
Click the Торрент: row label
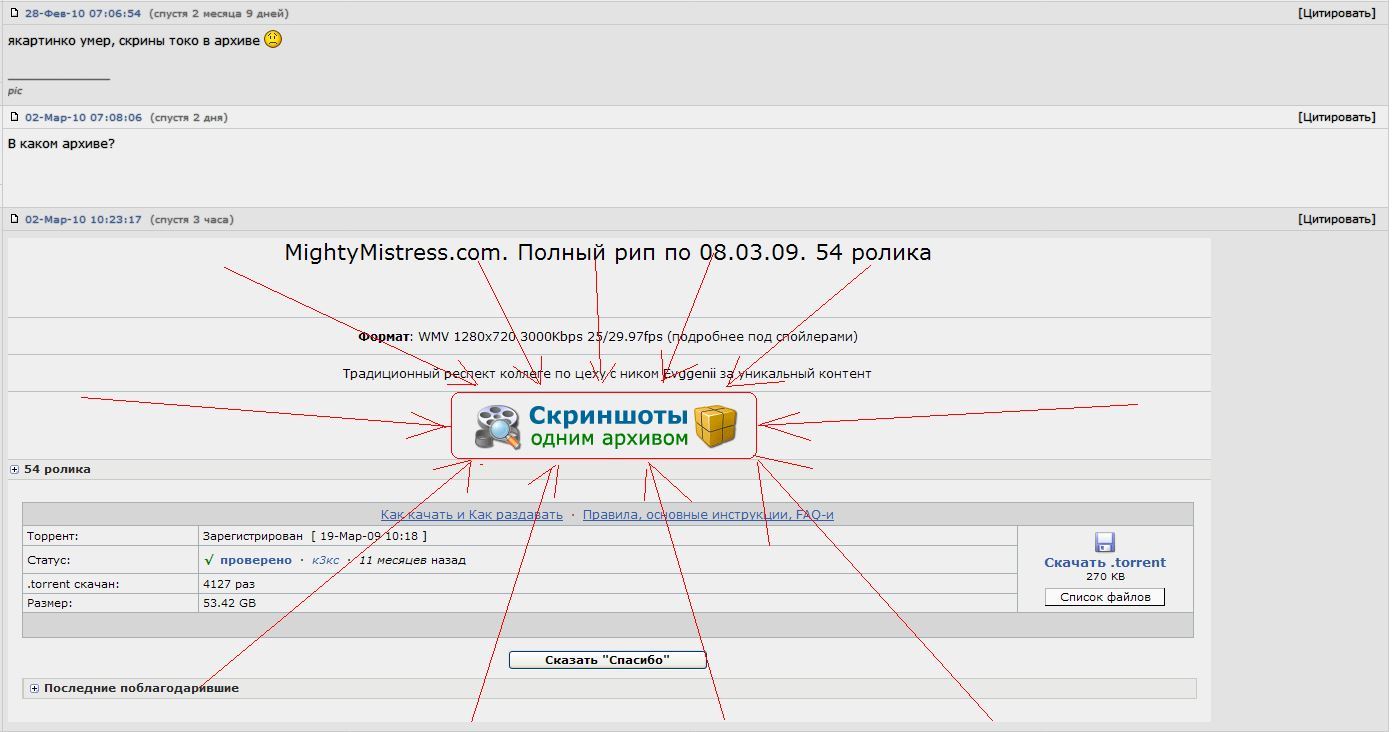pyautogui.click(x=52, y=537)
